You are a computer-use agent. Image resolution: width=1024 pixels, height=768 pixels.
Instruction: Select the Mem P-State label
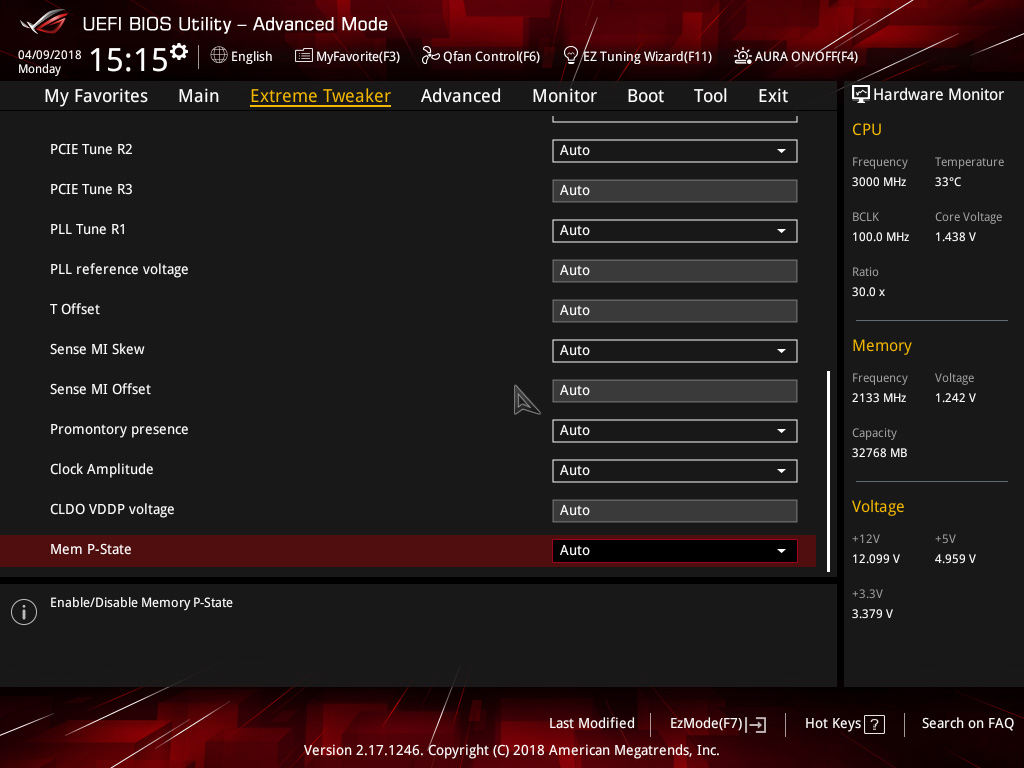pyautogui.click(x=91, y=550)
